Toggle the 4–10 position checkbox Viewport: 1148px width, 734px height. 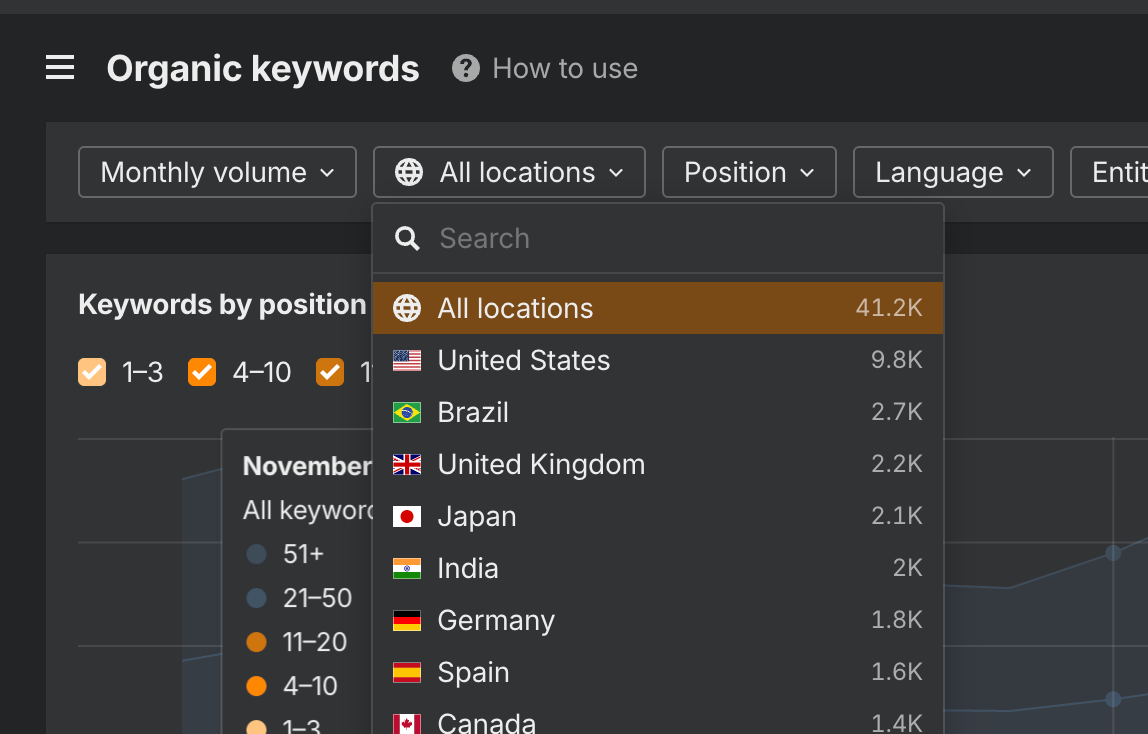(202, 372)
